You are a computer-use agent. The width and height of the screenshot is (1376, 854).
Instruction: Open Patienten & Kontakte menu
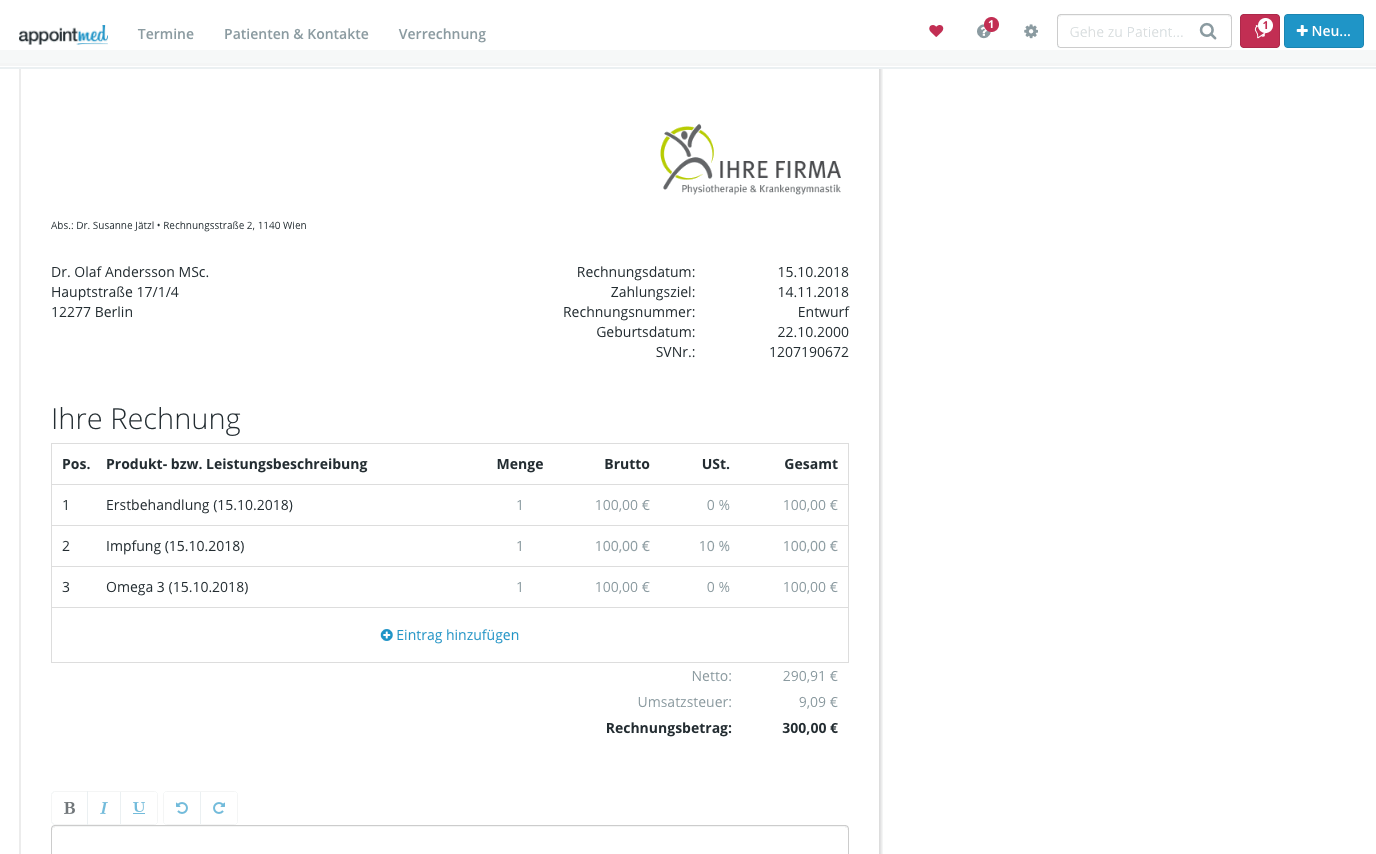(x=296, y=34)
